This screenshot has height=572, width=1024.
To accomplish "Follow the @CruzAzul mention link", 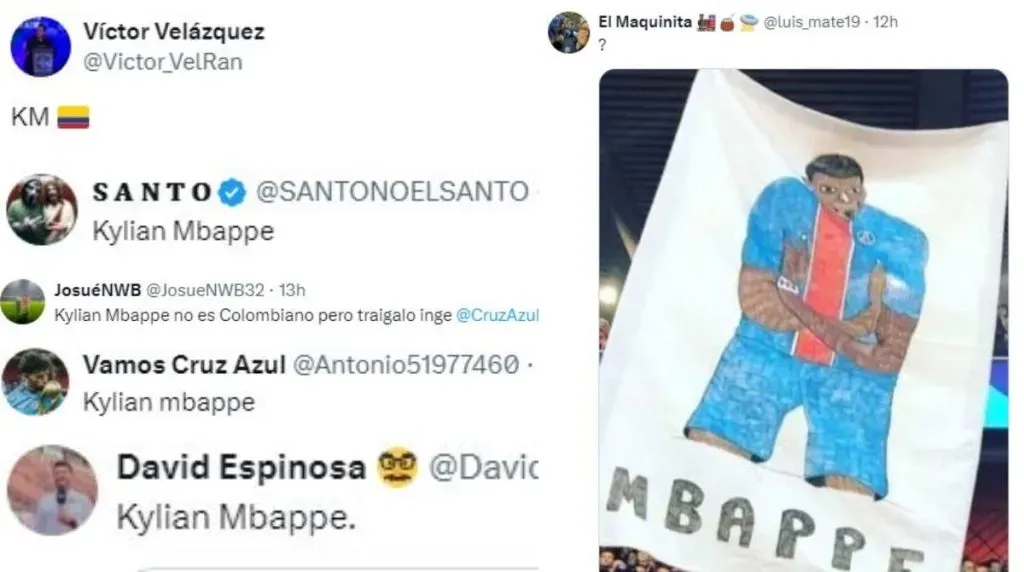I will [x=497, y=315].
